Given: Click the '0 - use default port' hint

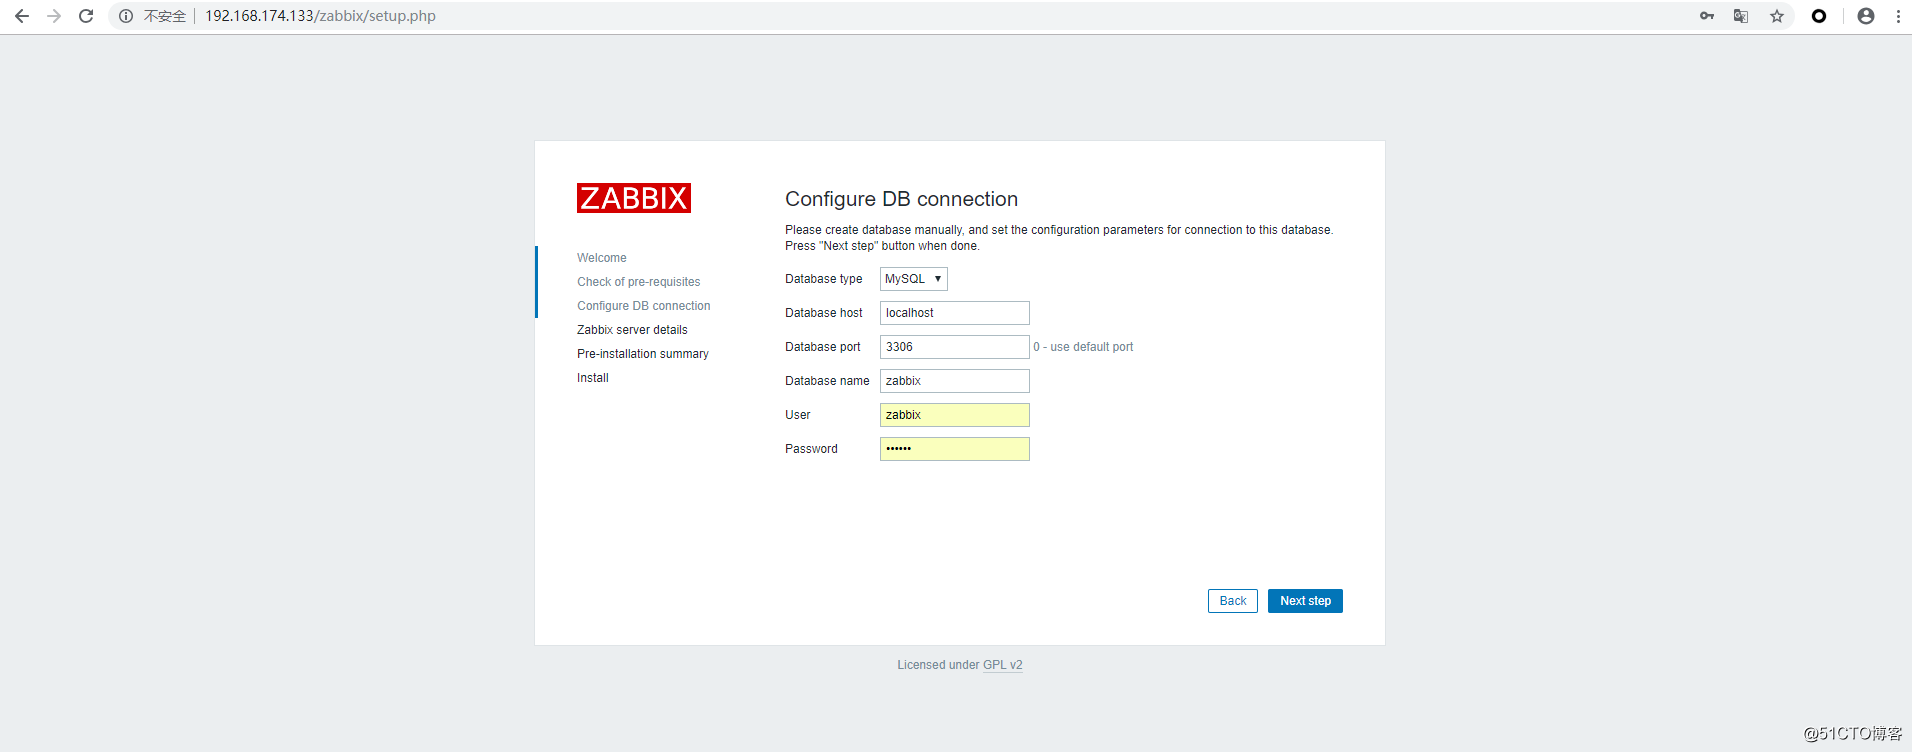Looking at the screenshot, I should coord(1083,347).
